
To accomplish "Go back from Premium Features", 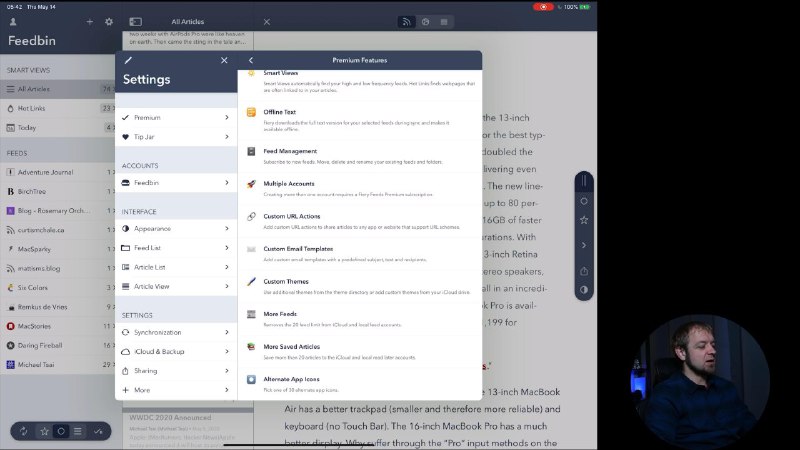I will pyautogui.click(x=251, y=60).
